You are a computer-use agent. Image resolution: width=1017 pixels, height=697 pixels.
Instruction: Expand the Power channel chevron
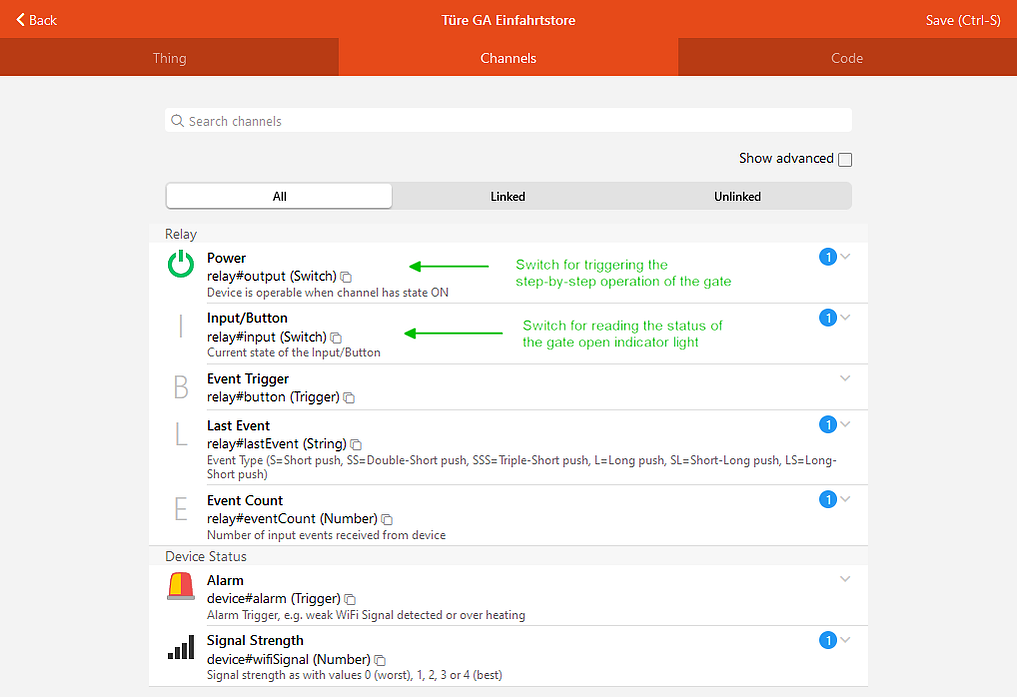pyautogui.click(x=845, y=257)
